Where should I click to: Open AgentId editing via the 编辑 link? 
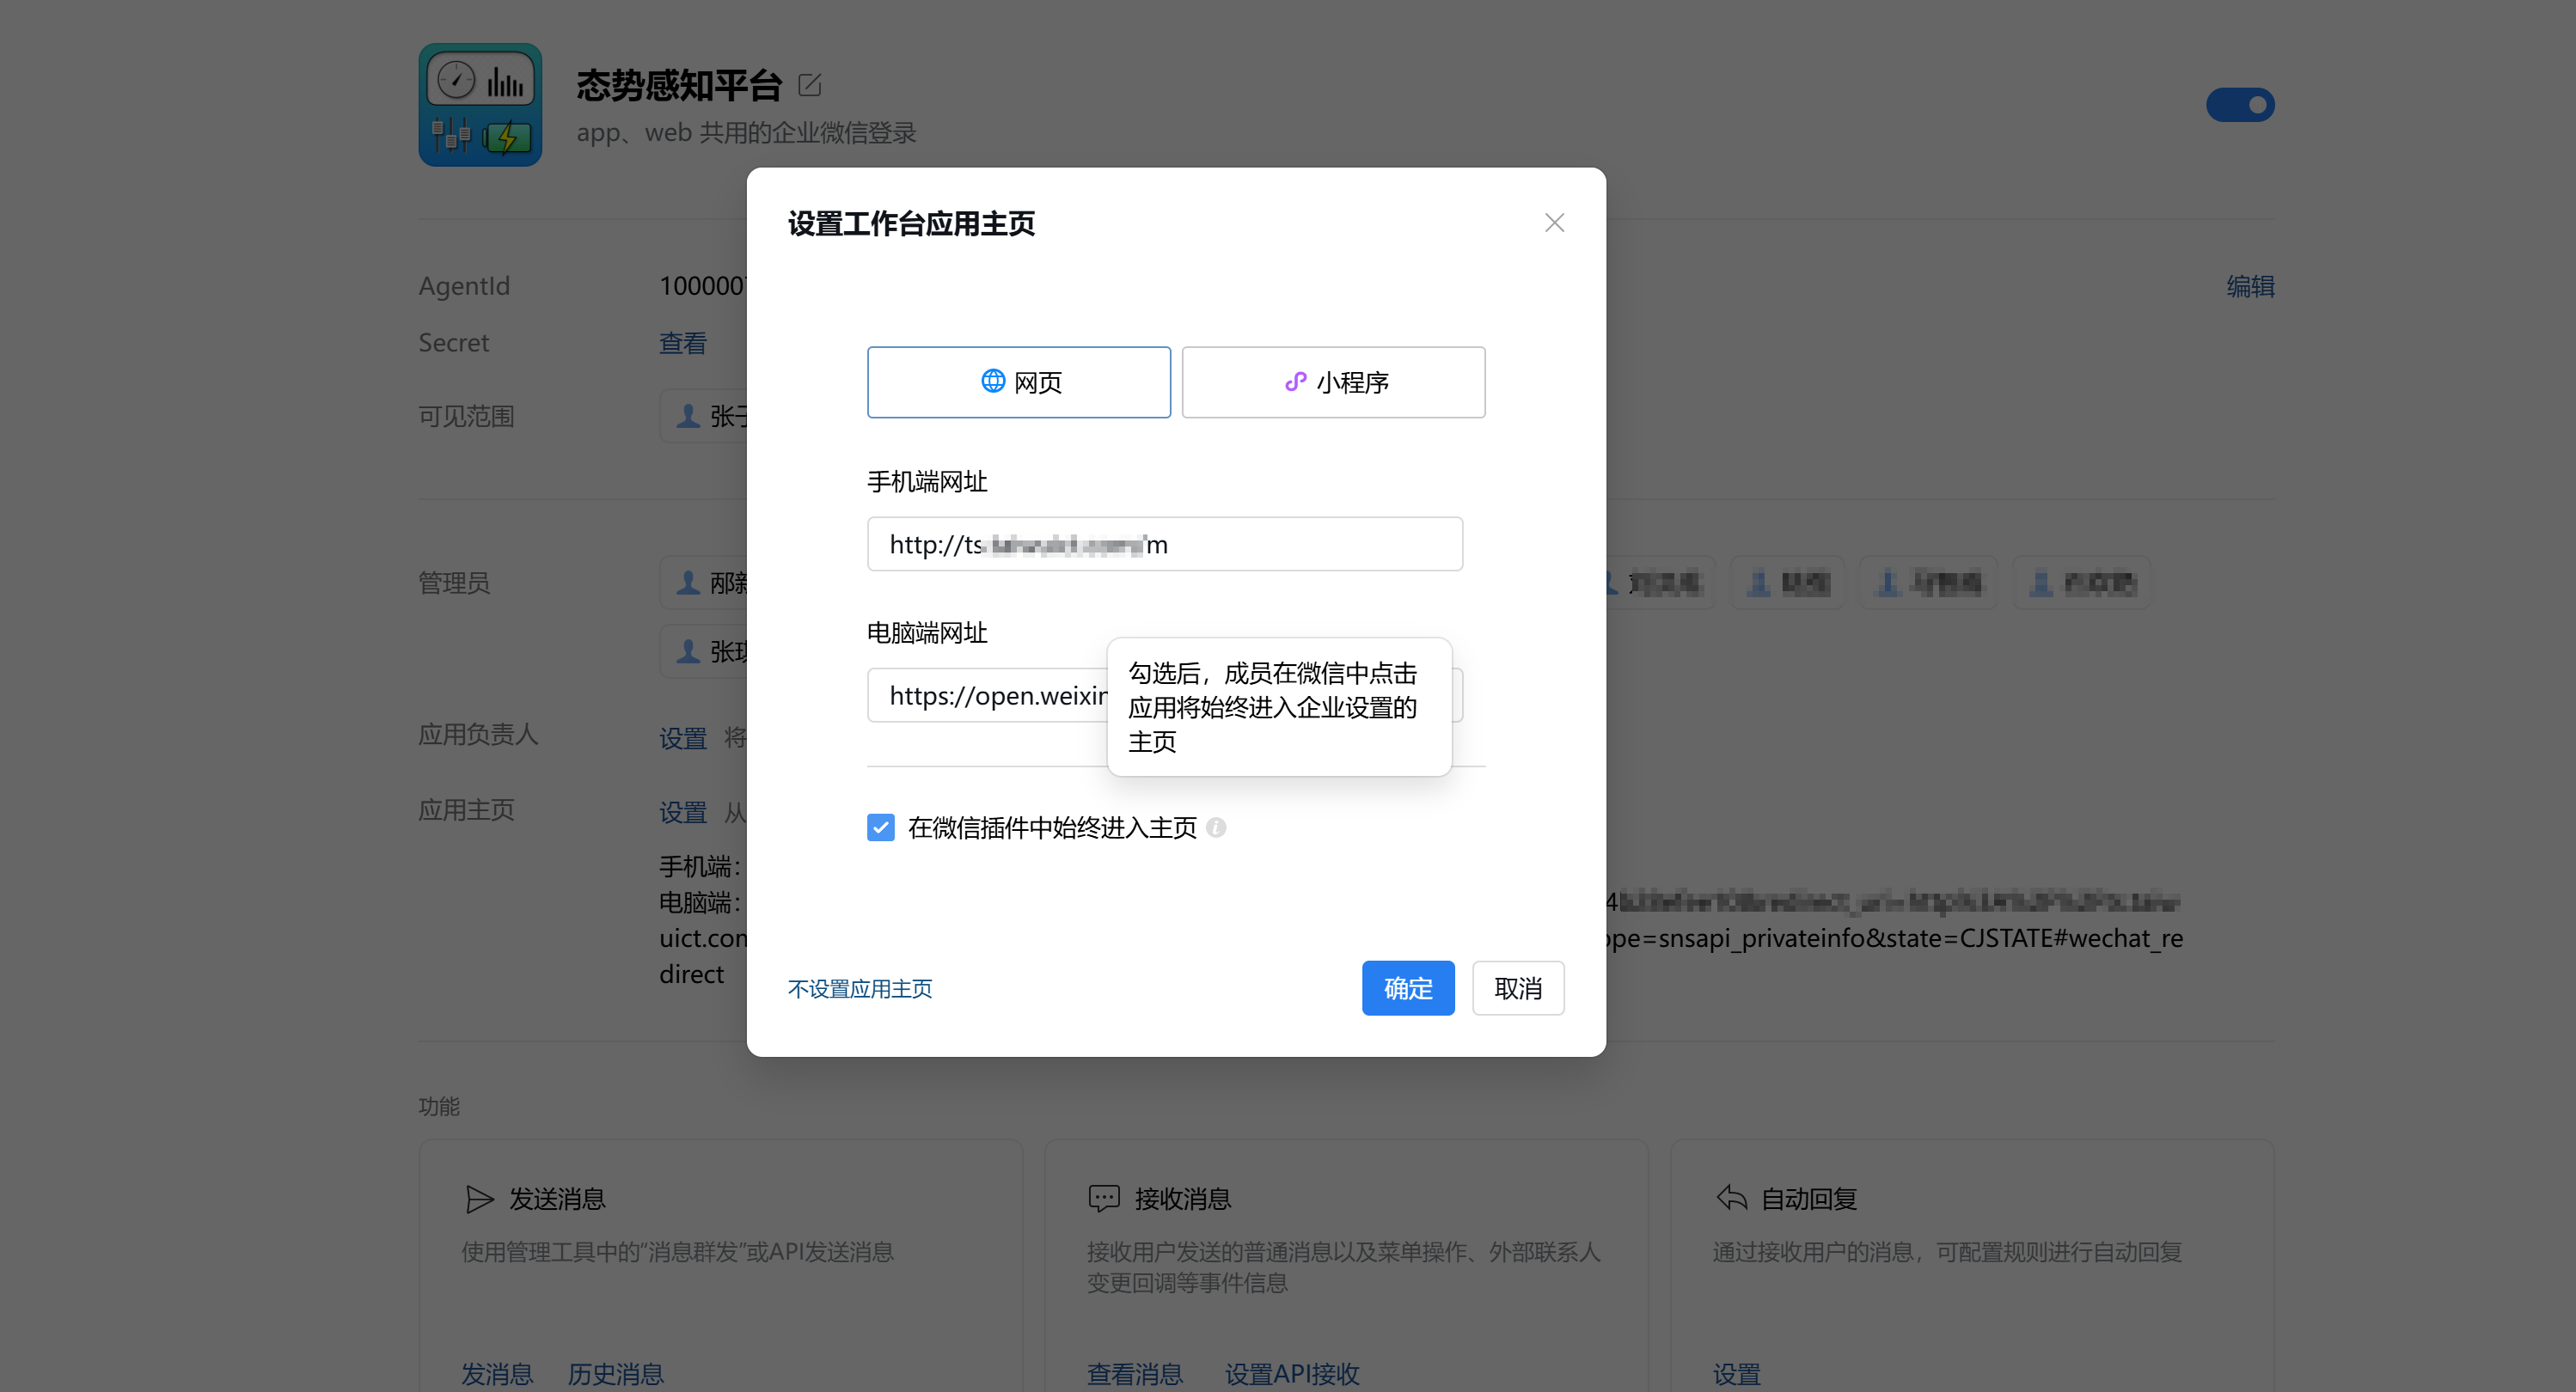pyautogui.click(x=2249, y=286)
